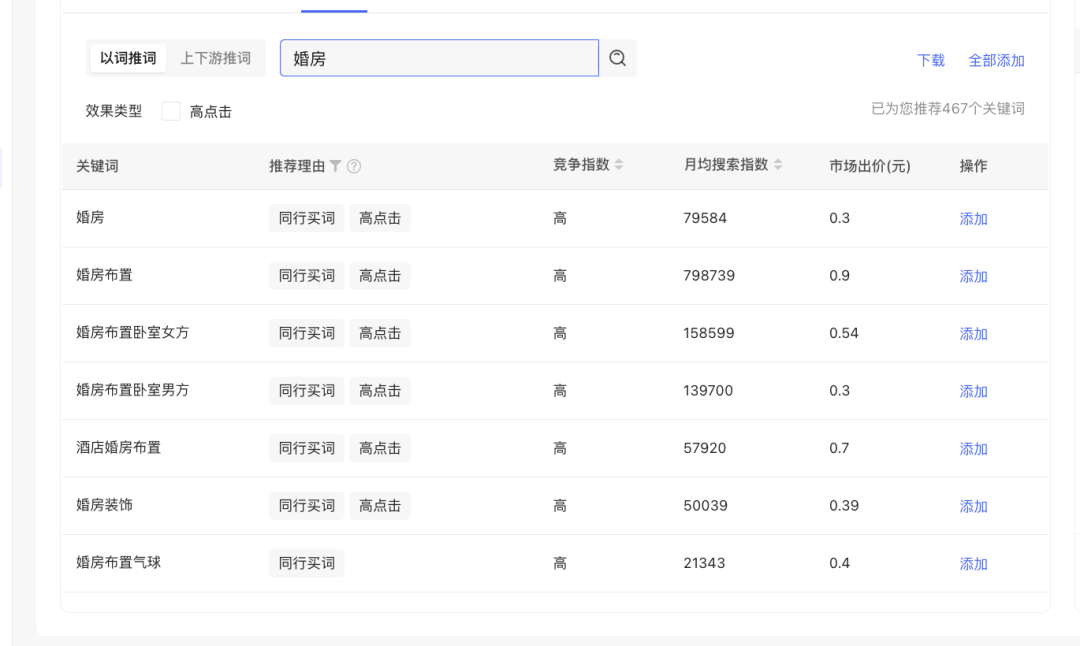
Task: Add 婚房布置气球 via 添加
Action: click(x=973, y=564)
